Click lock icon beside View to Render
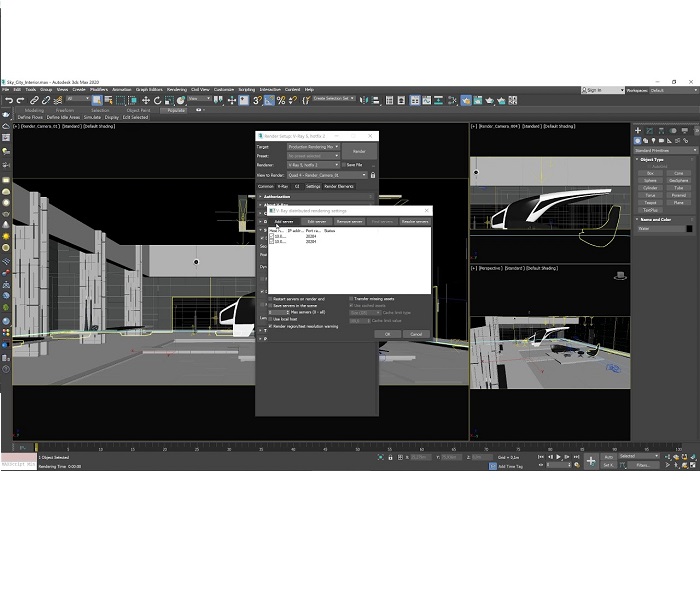The width and height of the screenshot is (700, 602). (x=373, y=175)
